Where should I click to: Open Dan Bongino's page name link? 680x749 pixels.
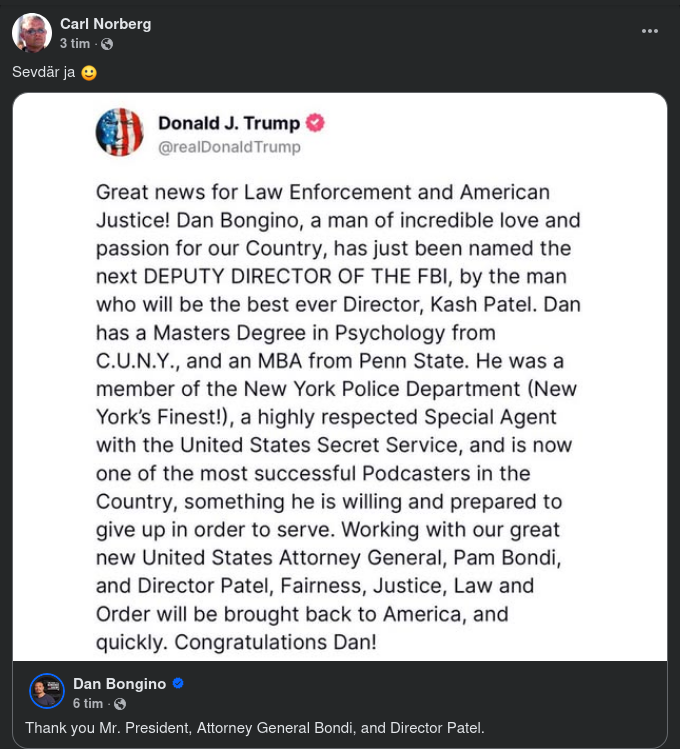click(119, 683)
